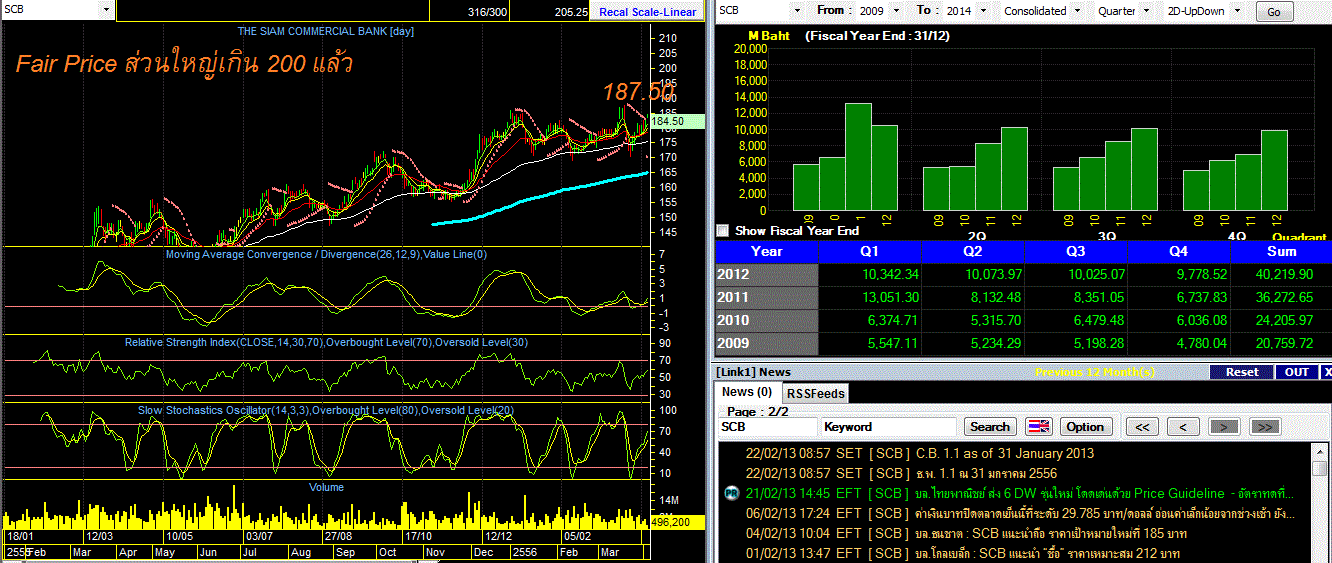Viewport: 1332px width, 563px height.
Task: Click the Keyword search field
Action: point(890,427)
